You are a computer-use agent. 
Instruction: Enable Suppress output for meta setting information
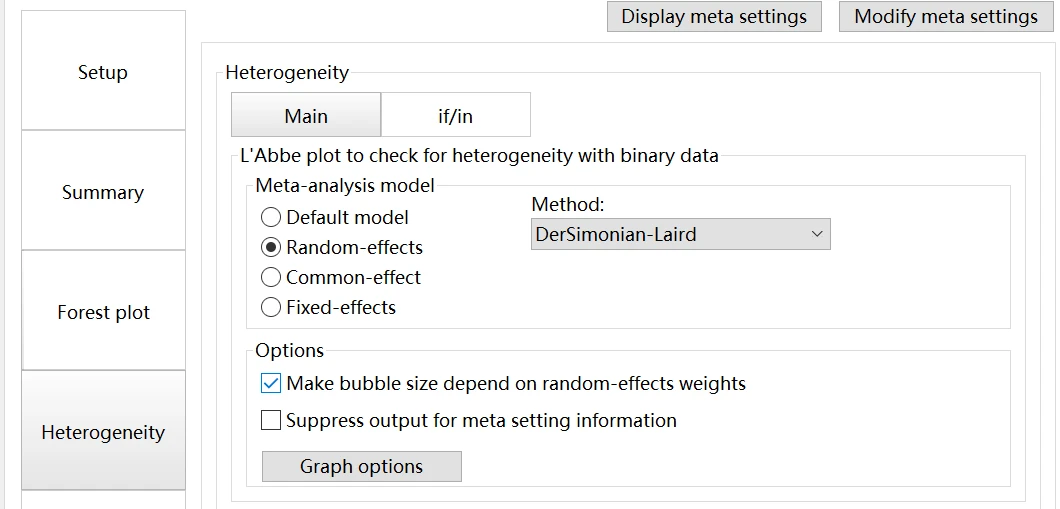coord(271,420)
